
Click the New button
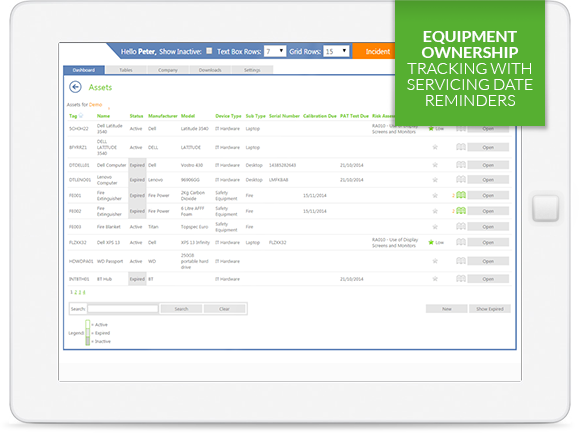[446, 309]
